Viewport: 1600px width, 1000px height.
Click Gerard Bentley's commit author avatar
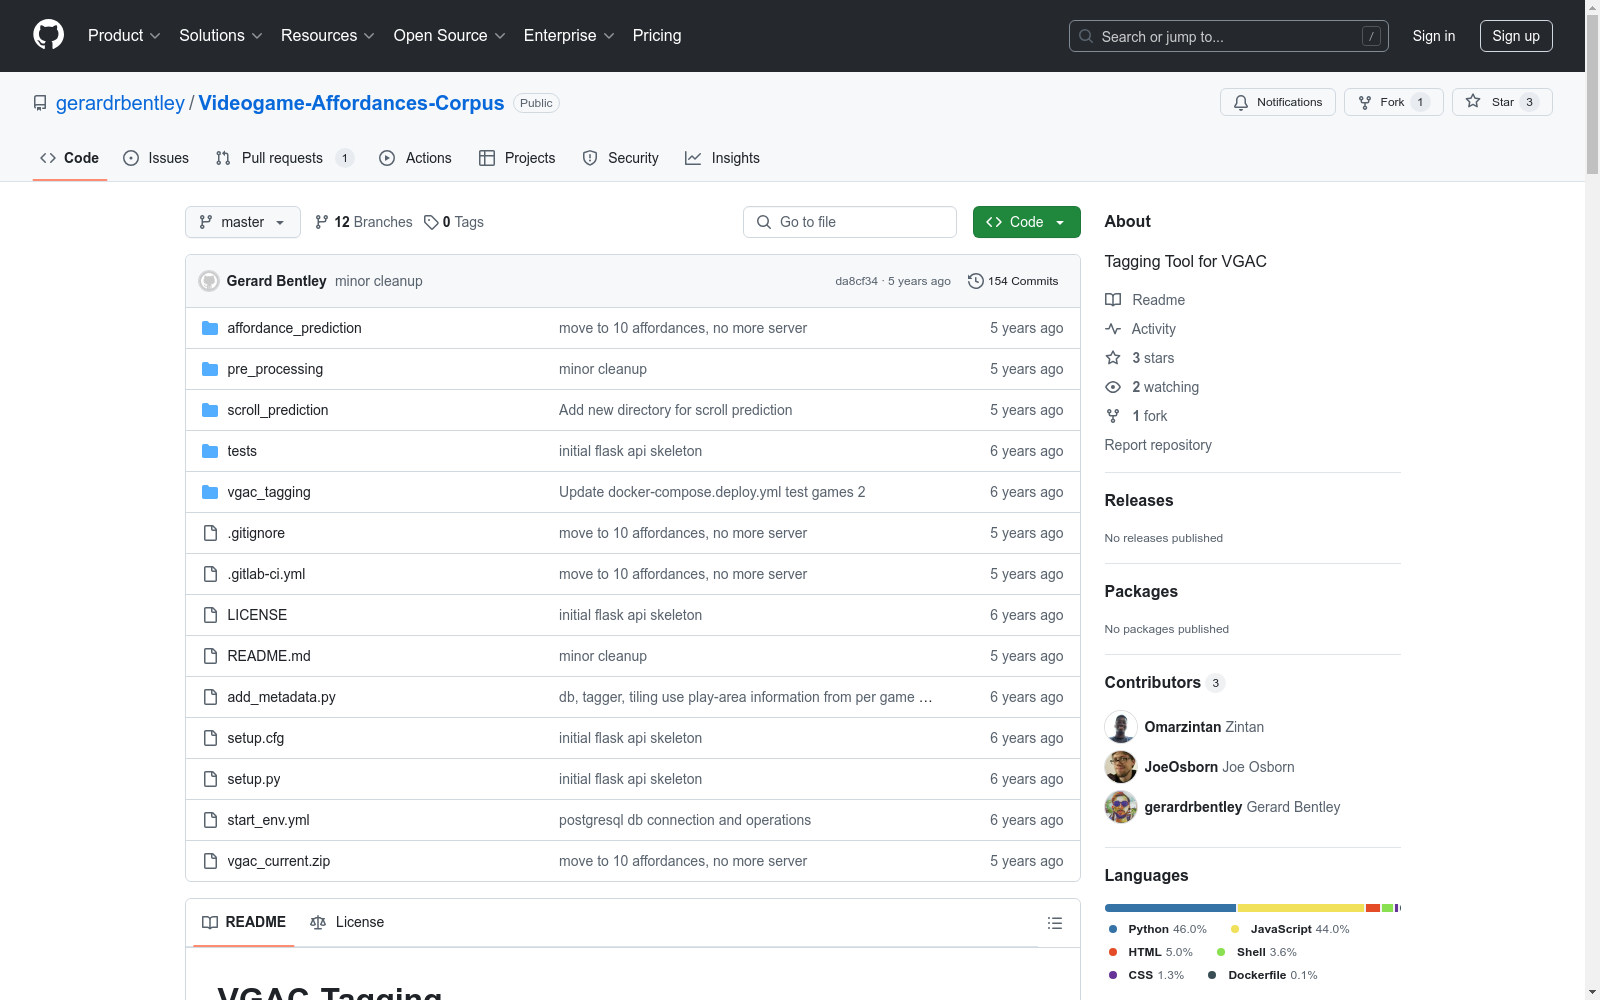(x=209, y=281)
